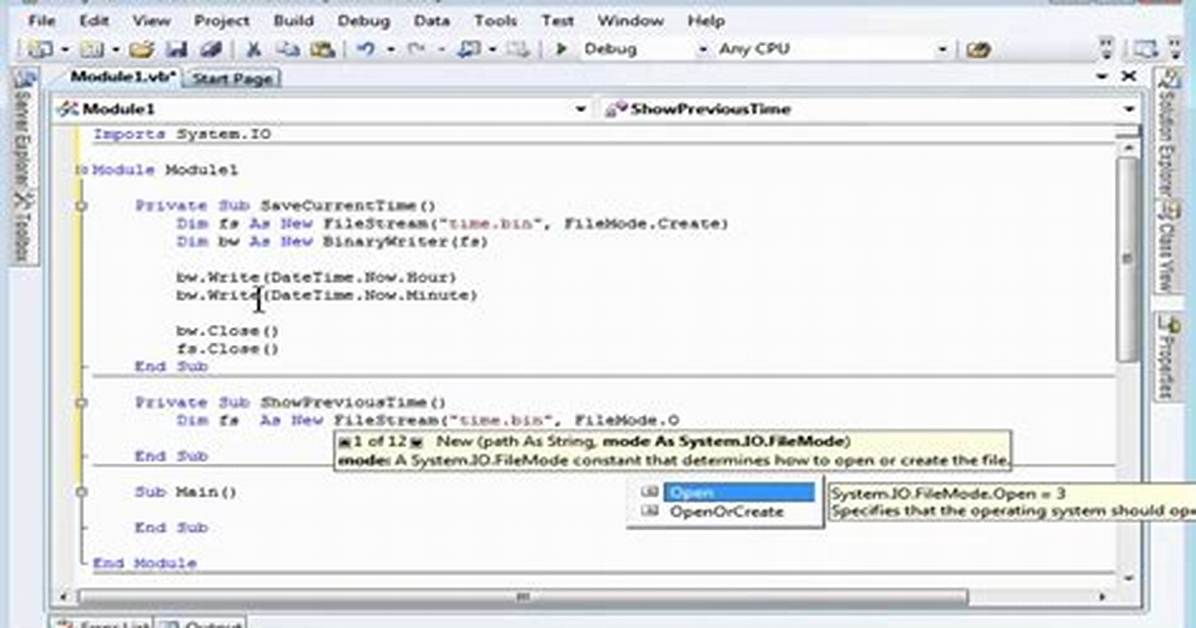Collapse the SaveCurrentTime sub outline
Screen dimensions: 1196x628
pyautogui.click(x=82, y=206)
